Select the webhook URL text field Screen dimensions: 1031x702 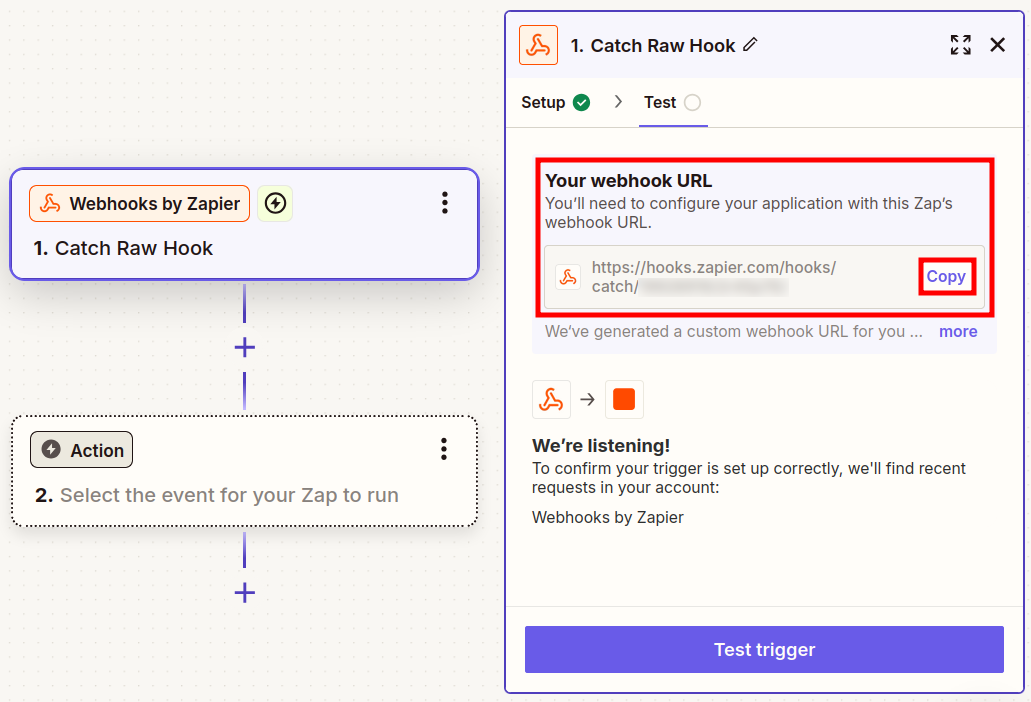click(x=740, y=277)
